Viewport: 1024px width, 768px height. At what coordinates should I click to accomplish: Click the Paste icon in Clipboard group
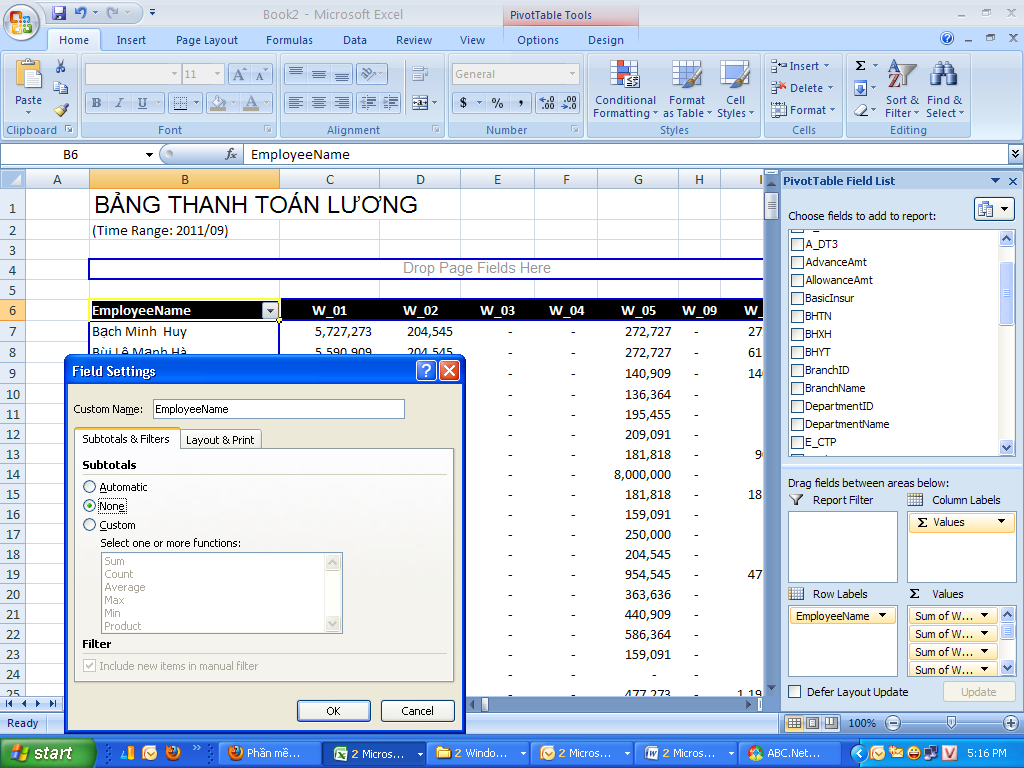tap(29, 77)
